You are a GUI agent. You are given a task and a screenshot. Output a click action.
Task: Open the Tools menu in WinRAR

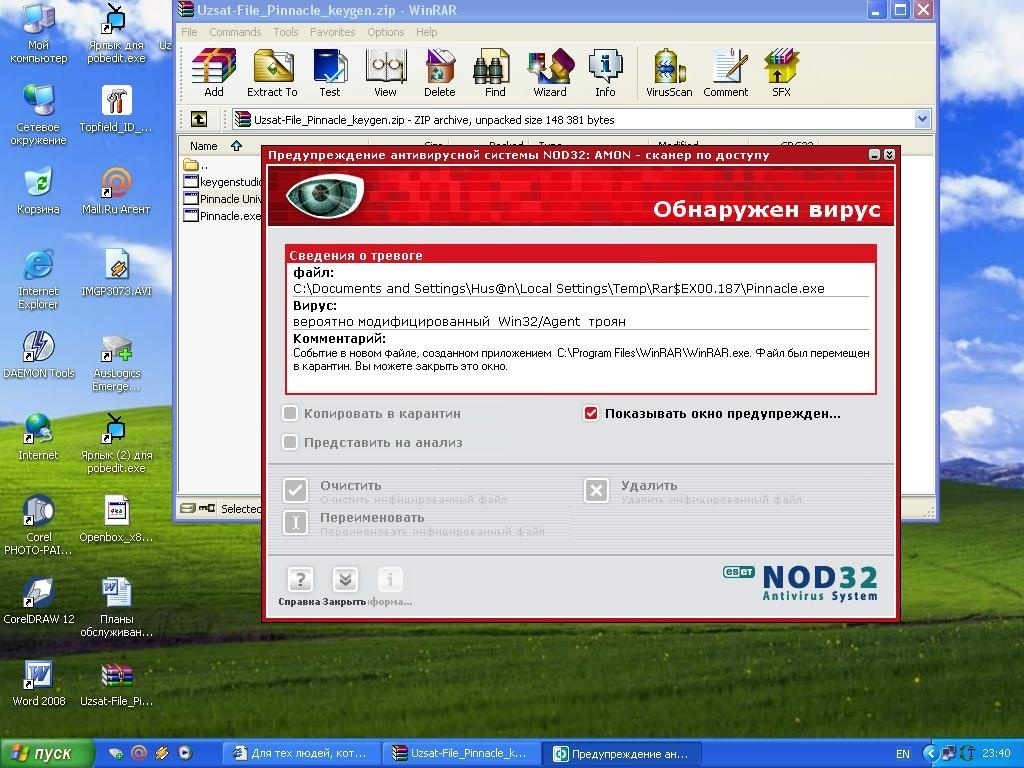285,32
